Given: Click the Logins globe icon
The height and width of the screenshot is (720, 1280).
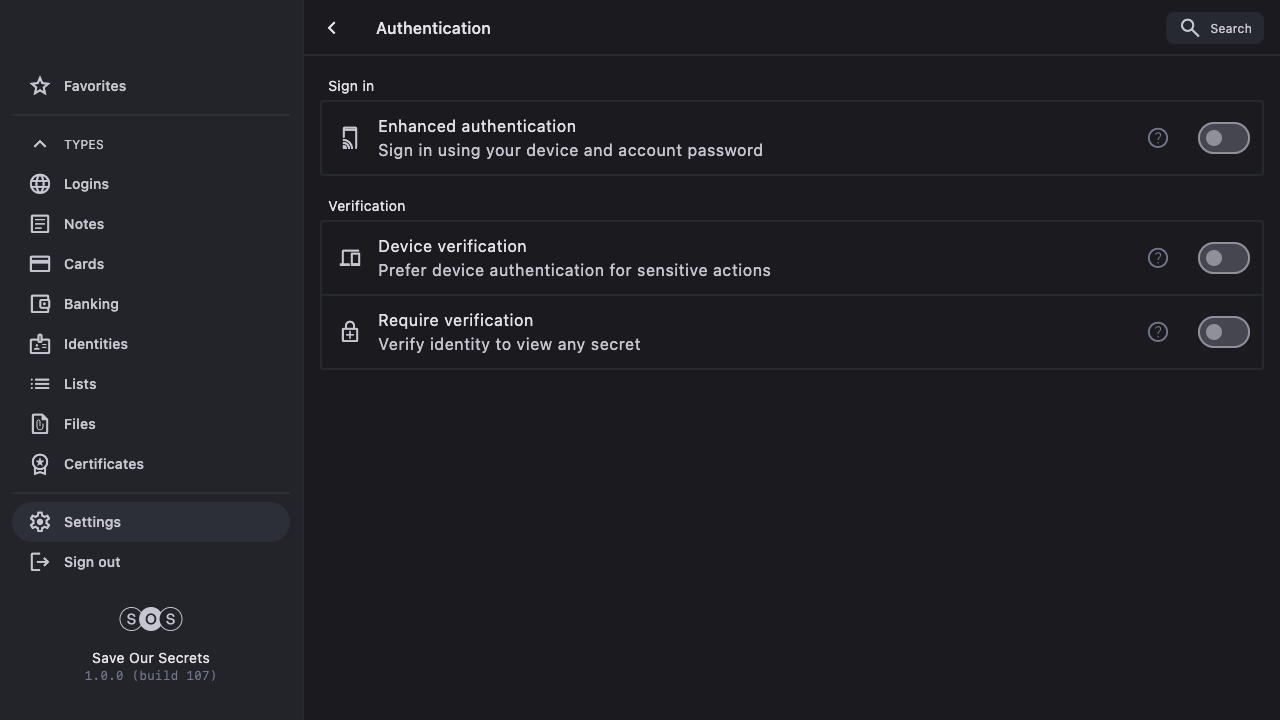Looking at the screenshot, I should [x=40, y=184].
